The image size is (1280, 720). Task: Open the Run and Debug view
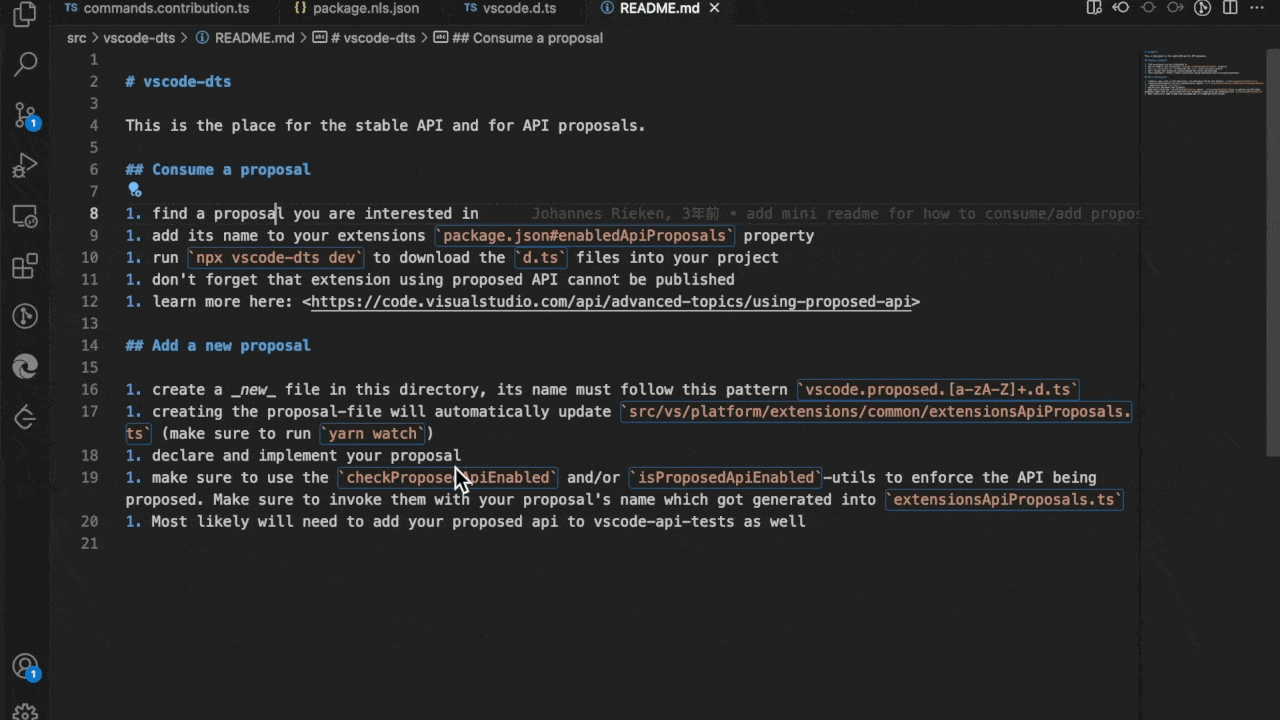click(25, 165)
